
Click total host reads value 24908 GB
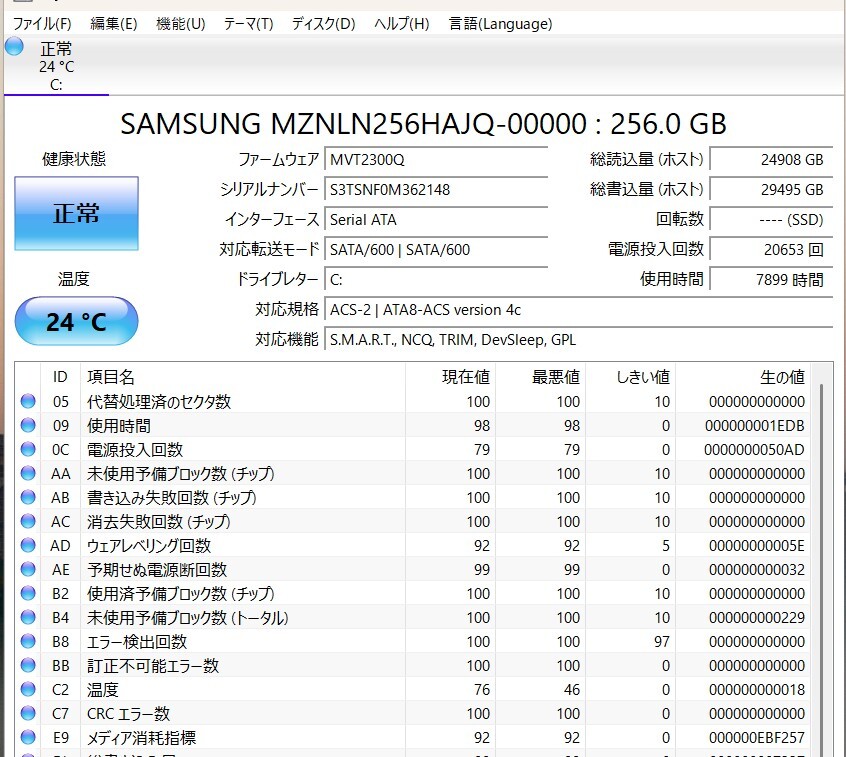(x=771, y=160)
